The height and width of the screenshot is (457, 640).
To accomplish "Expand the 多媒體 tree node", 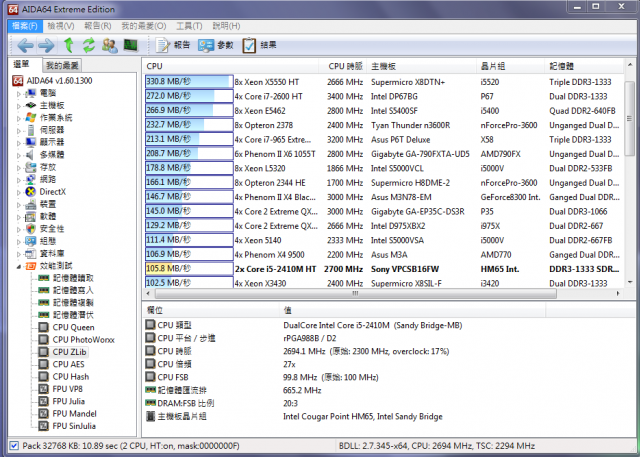I will (19, 155).
